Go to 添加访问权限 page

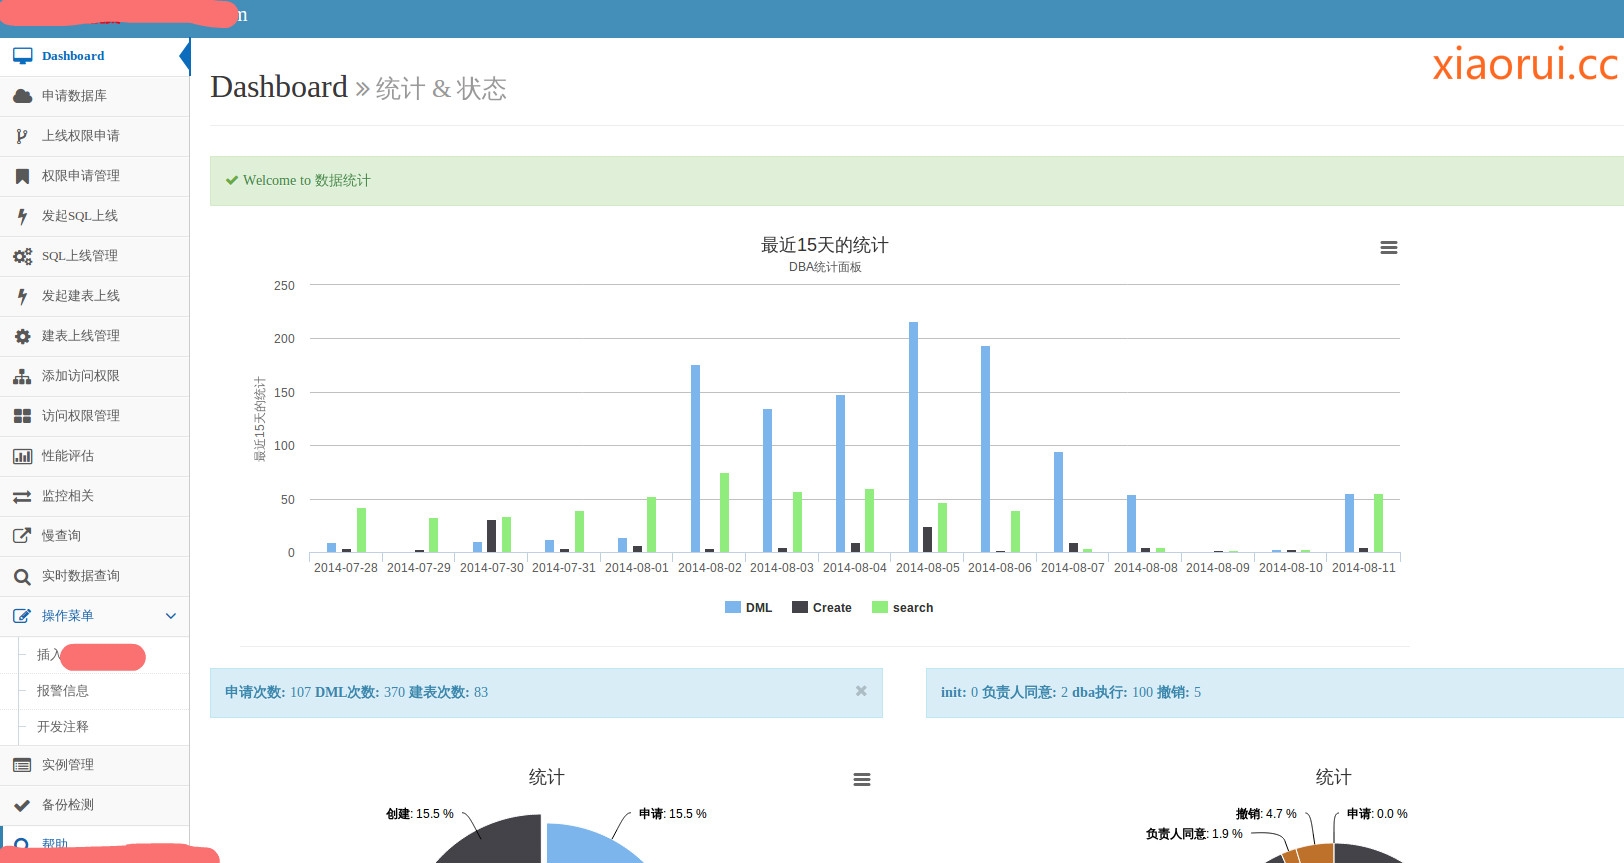pos(95,376)
